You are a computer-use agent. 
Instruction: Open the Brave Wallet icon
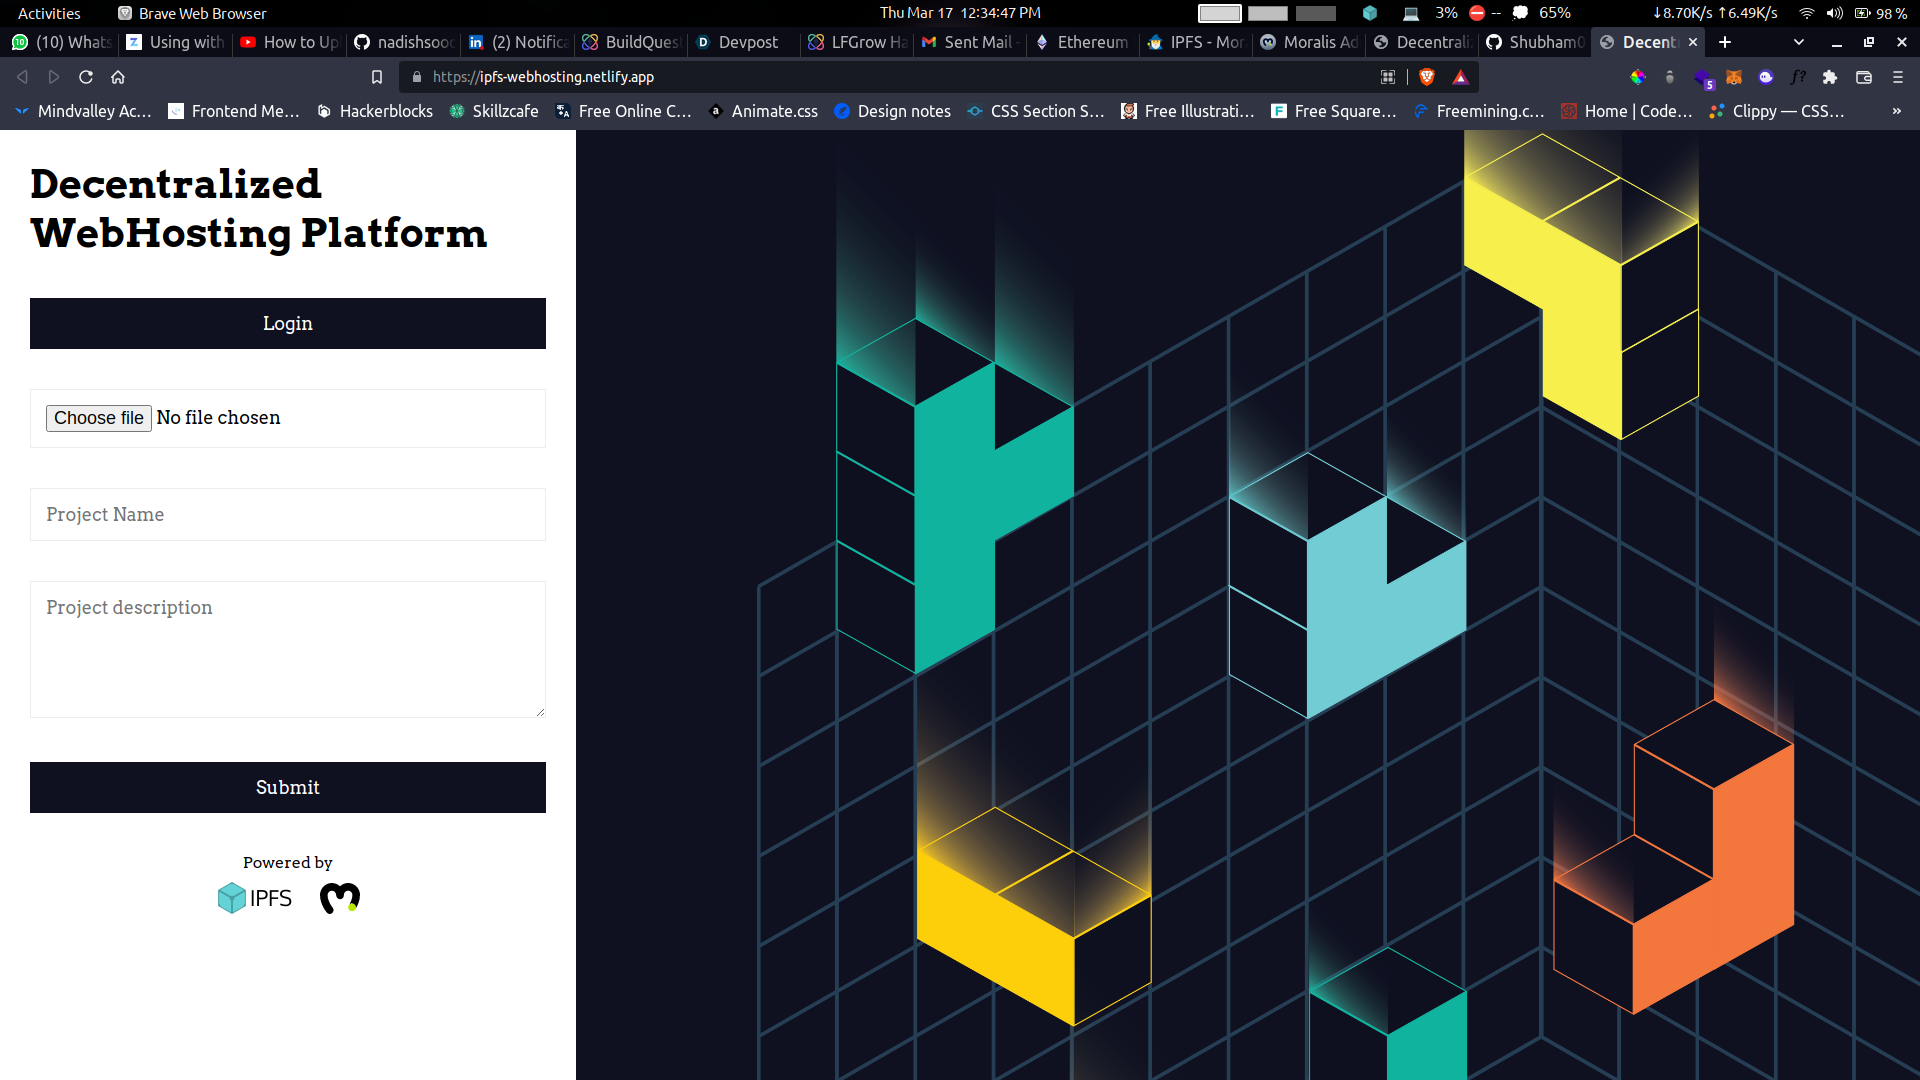point(1864,77)
